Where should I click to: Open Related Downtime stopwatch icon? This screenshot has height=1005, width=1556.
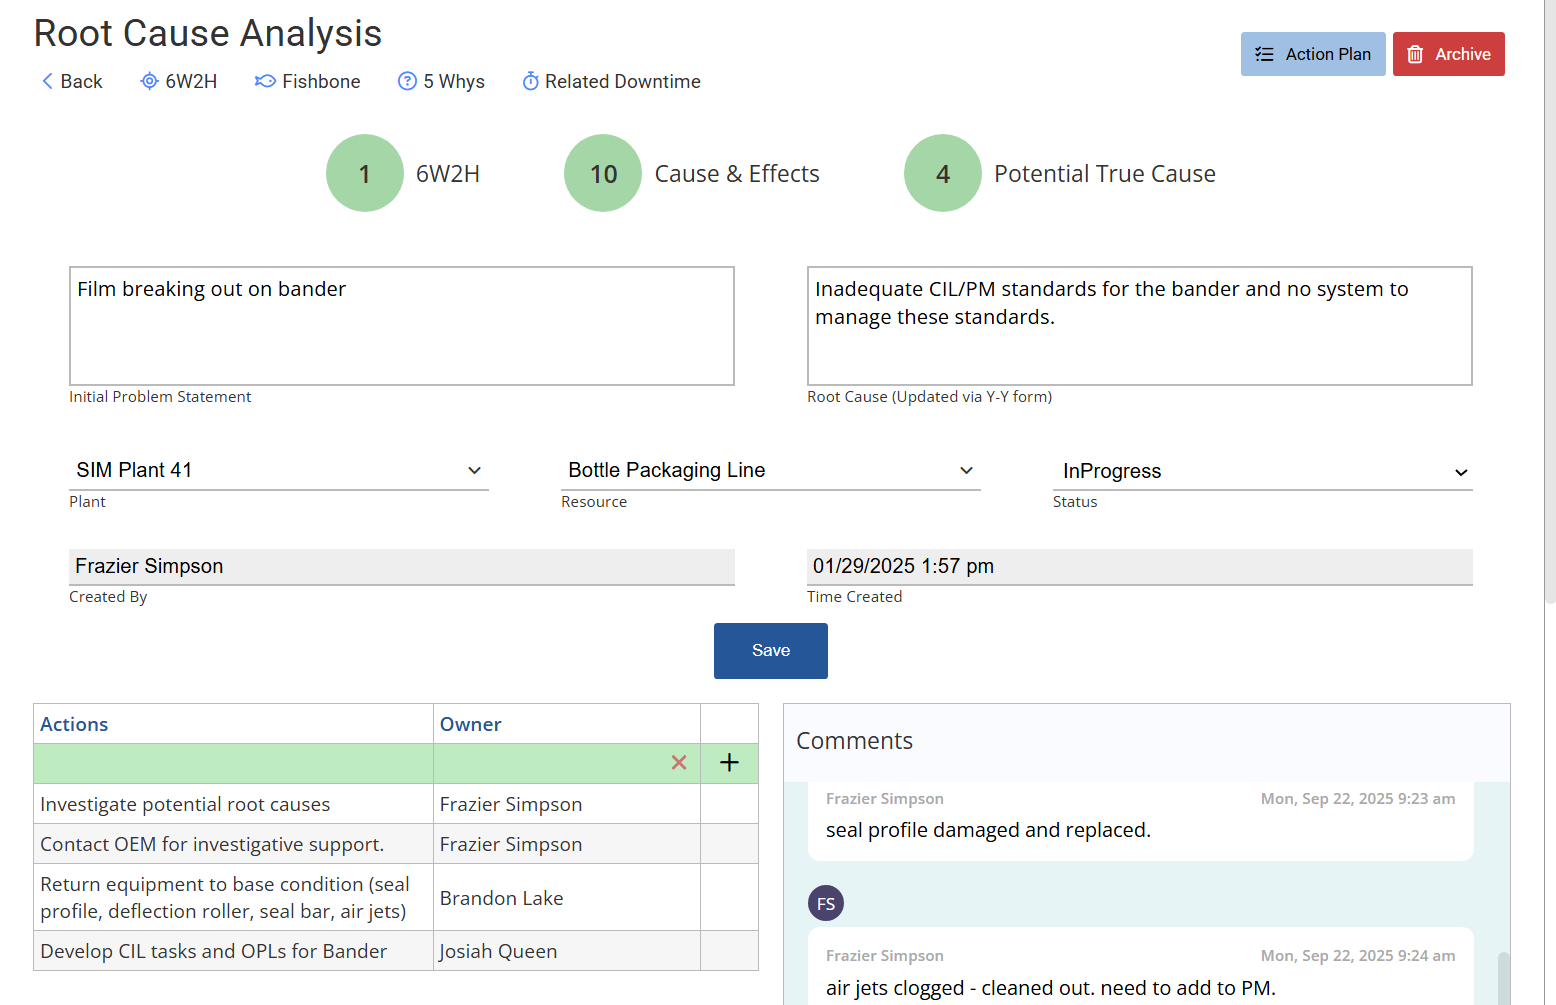530,81
